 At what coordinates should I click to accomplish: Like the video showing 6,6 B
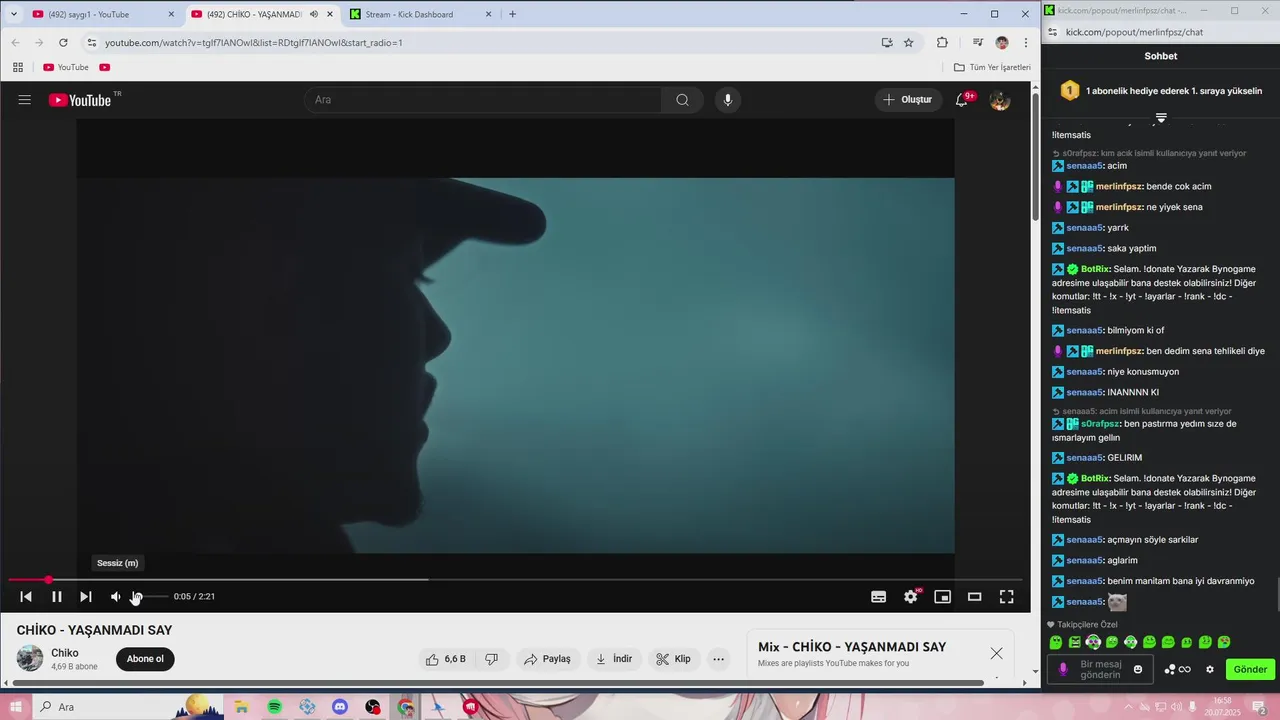point(446,659)
